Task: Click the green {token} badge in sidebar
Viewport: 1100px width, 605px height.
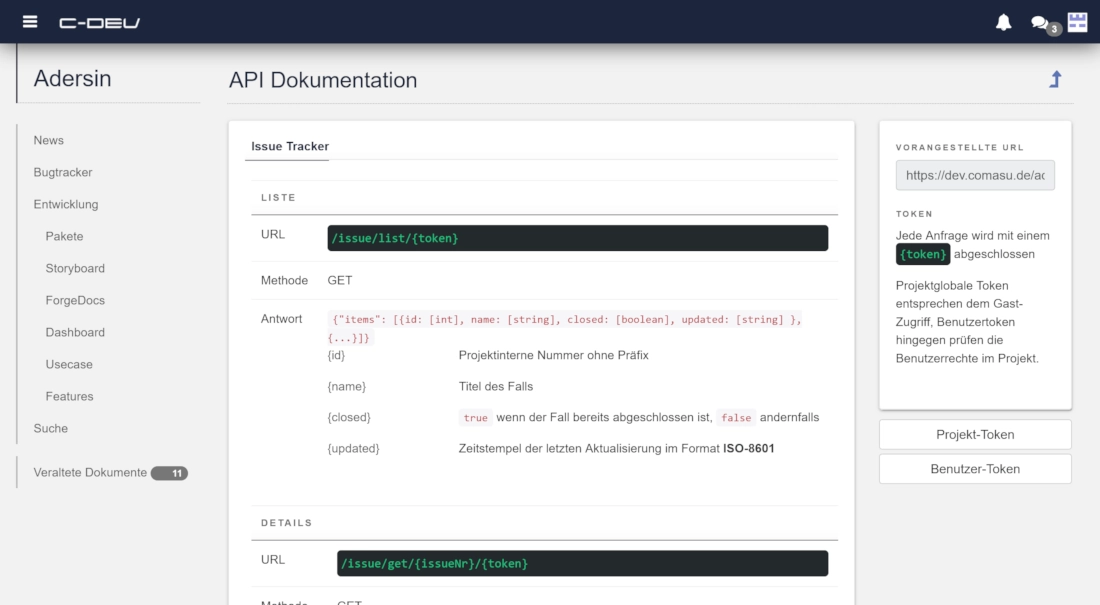Action: coord(923,254)
